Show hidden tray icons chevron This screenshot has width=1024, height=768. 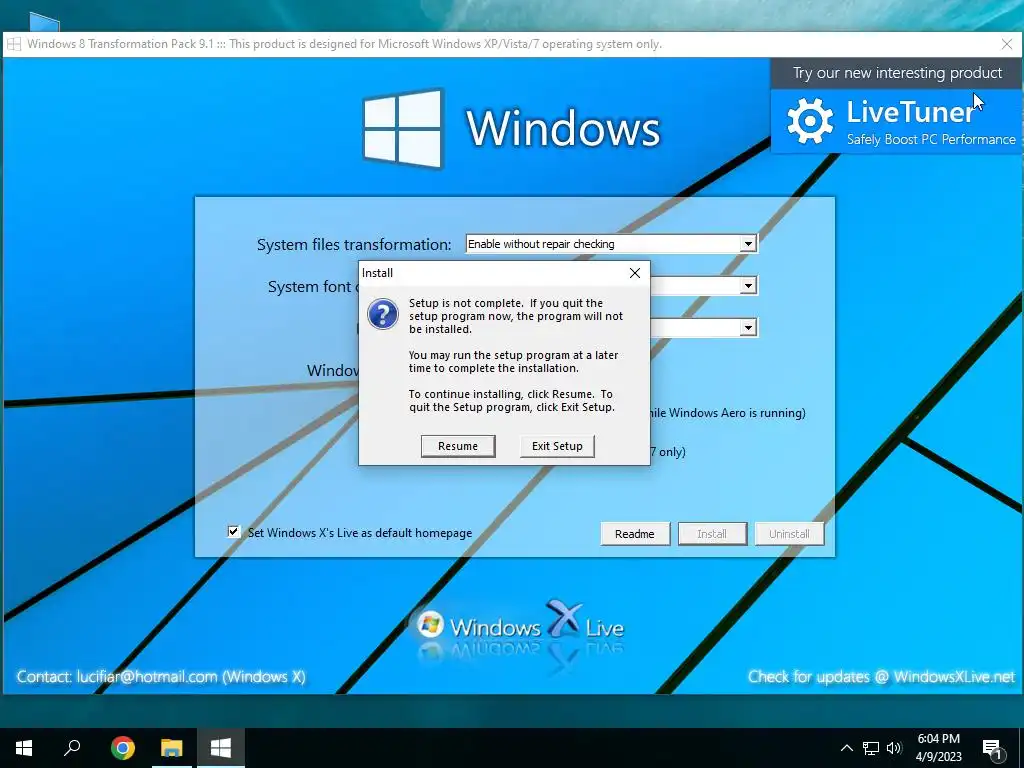pyautogui.click(x=846, y=748)
